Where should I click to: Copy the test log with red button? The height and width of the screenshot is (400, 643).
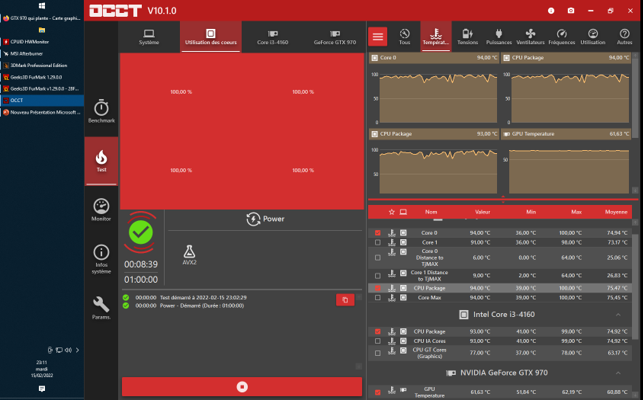click(345, 300)
